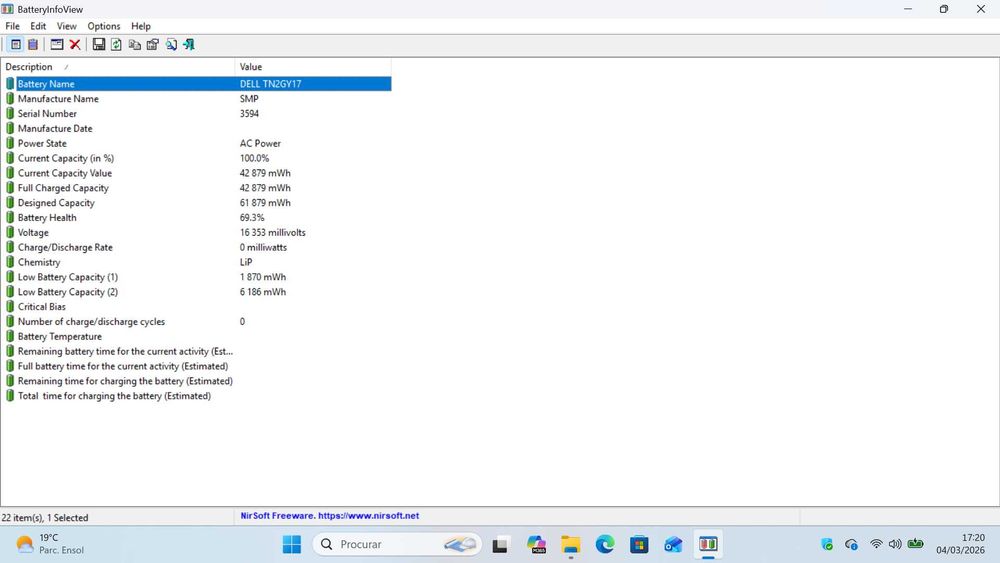The image size is (1000, 563).
Task: Save selected items with floppy disk icon
Action: tap(99, 44)
